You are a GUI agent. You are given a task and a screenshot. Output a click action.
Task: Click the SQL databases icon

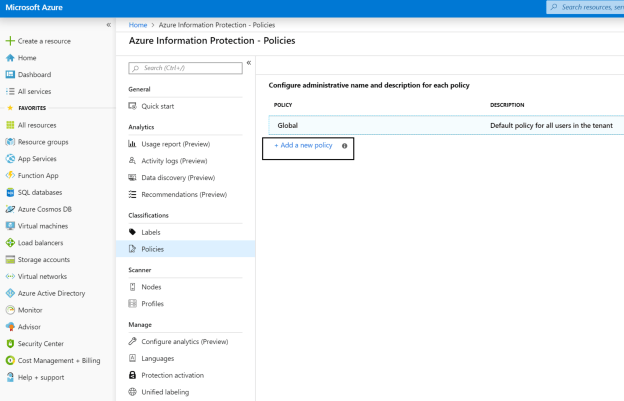pyautogui.click(x=10, y=193)
